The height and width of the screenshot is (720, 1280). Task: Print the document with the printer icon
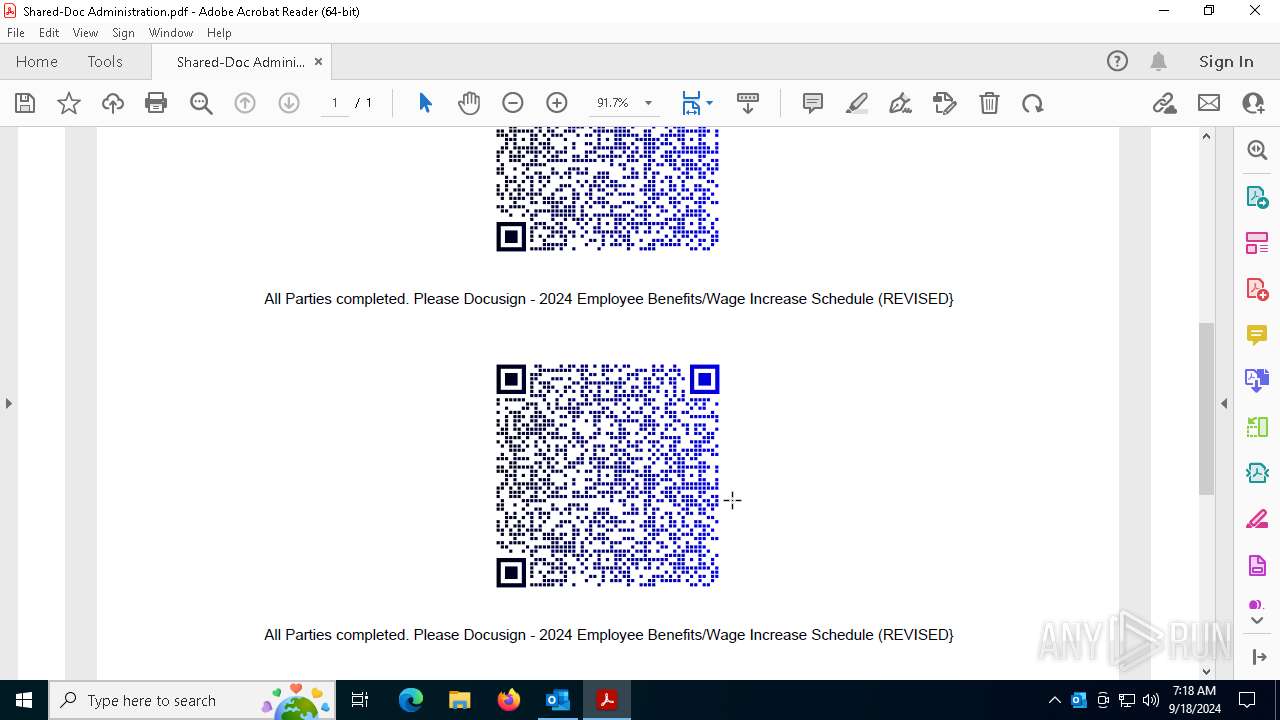156,103
